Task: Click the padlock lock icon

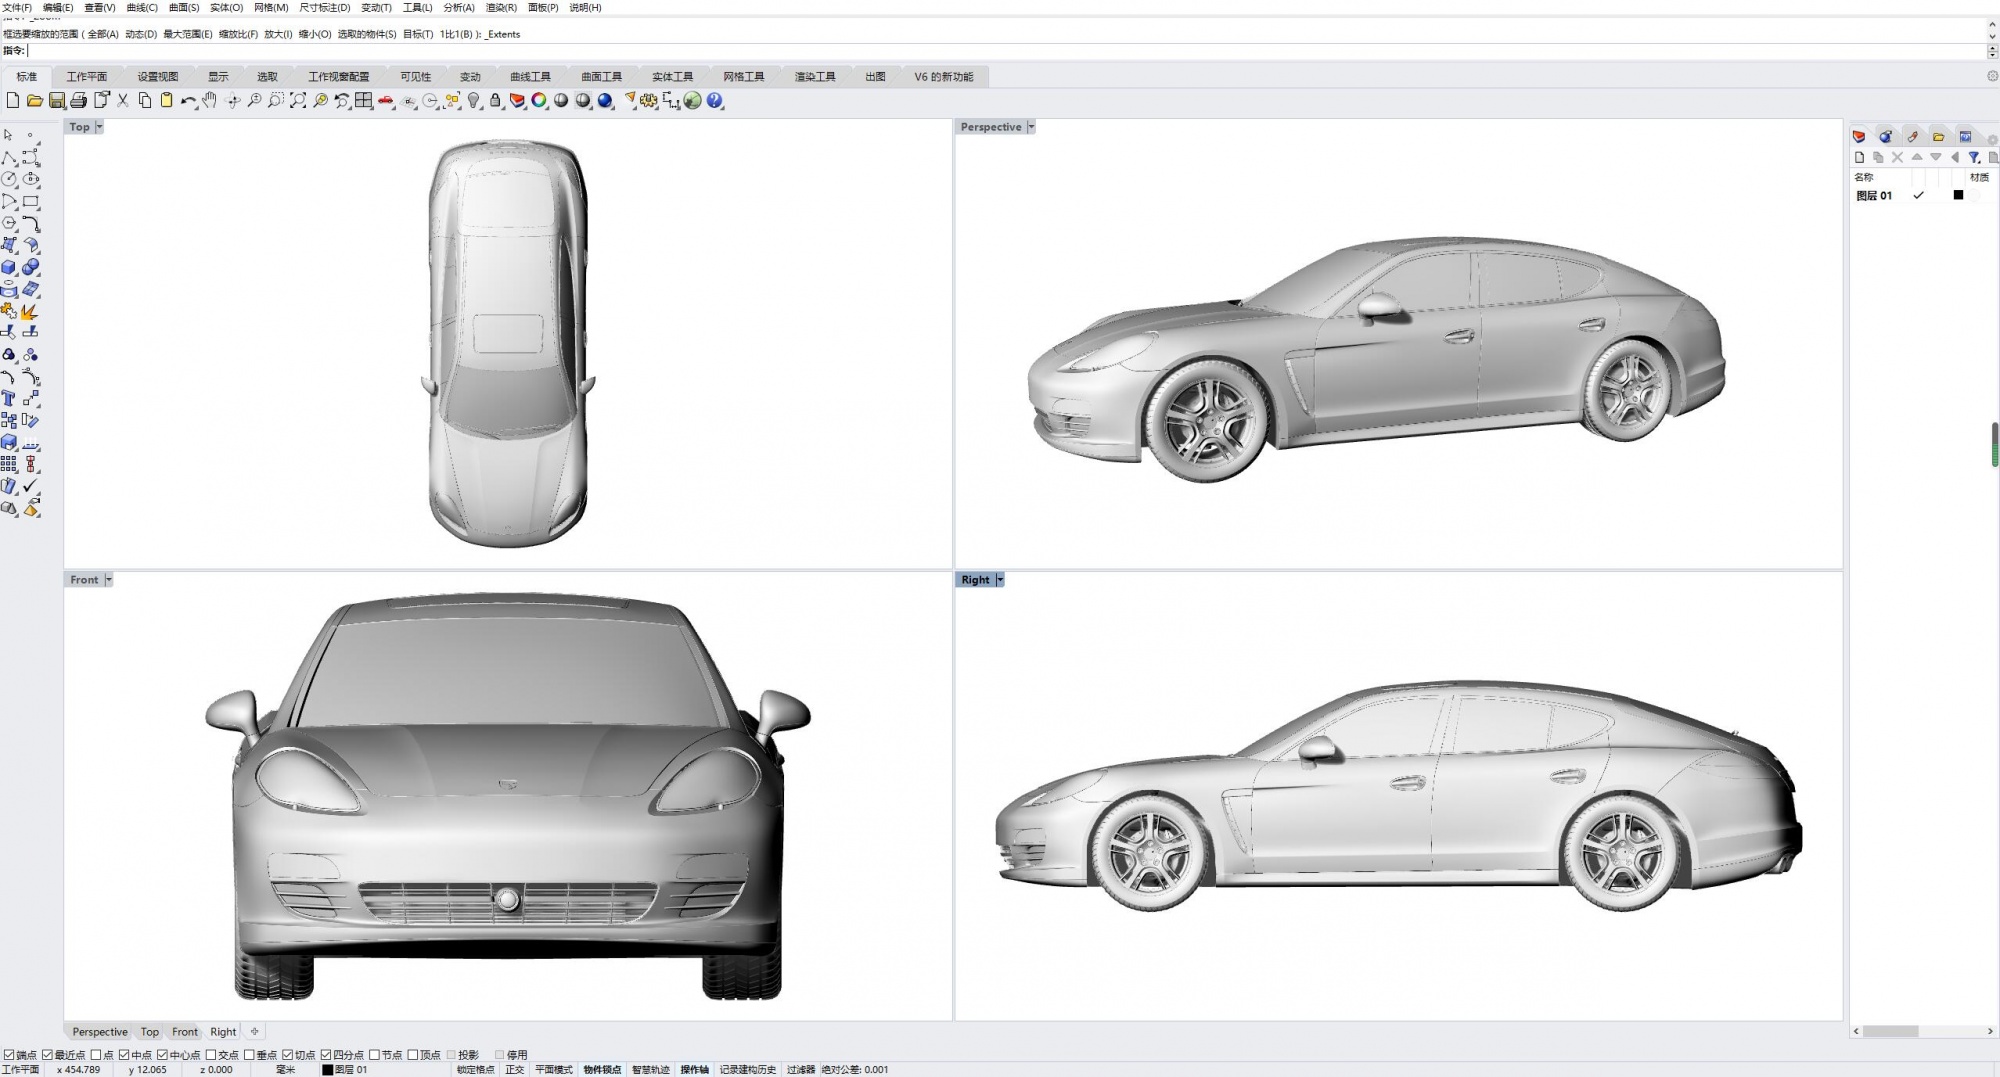Action: pyautogui.click(x=496, y=100)
